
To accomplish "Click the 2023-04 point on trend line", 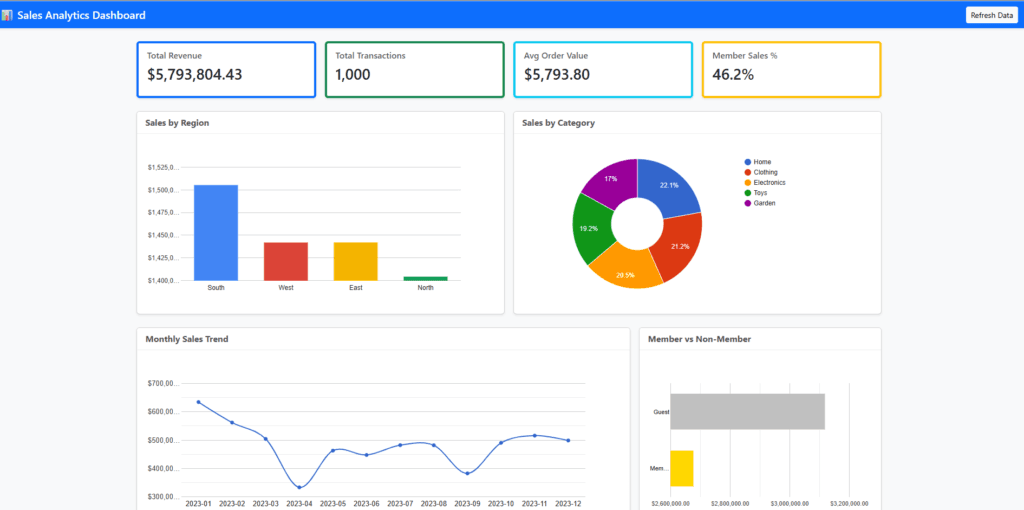I will click(x=300, y=487).
